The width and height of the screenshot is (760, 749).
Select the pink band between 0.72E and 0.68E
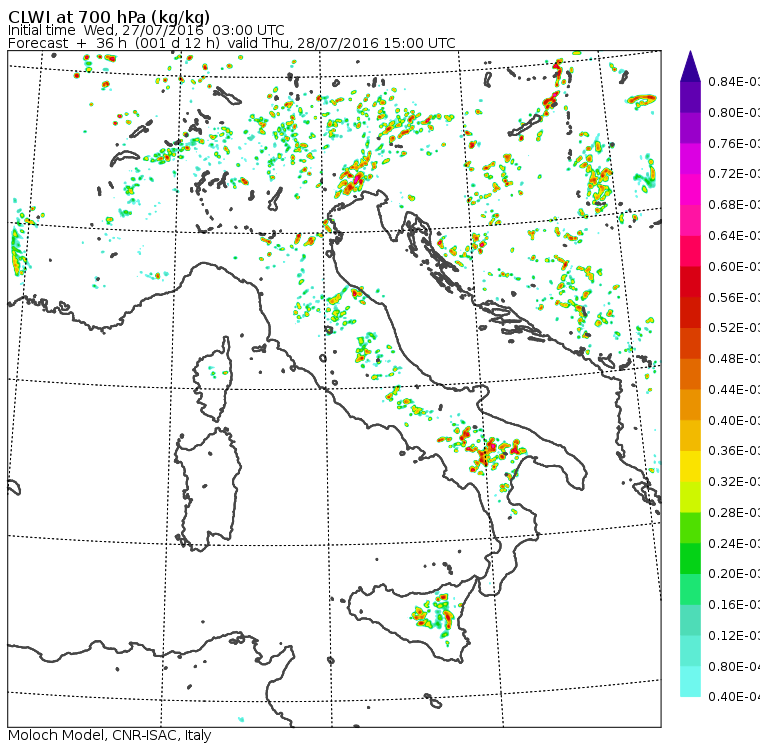pos(690,189)
